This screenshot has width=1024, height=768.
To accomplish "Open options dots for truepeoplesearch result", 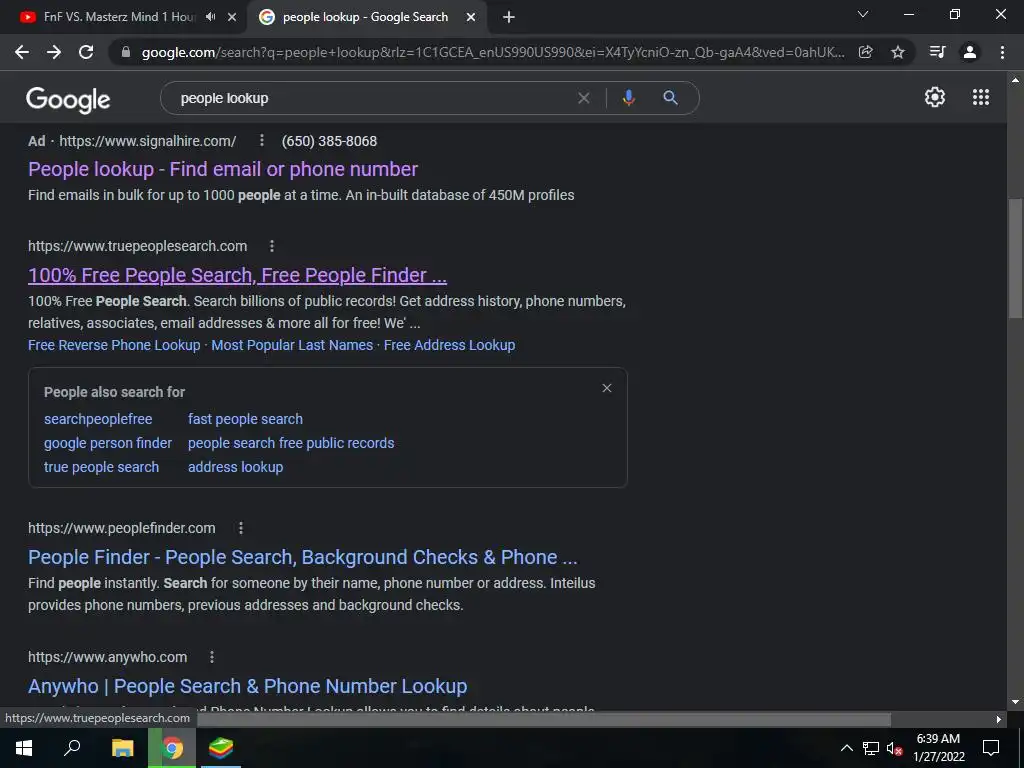I will [272, 246].
